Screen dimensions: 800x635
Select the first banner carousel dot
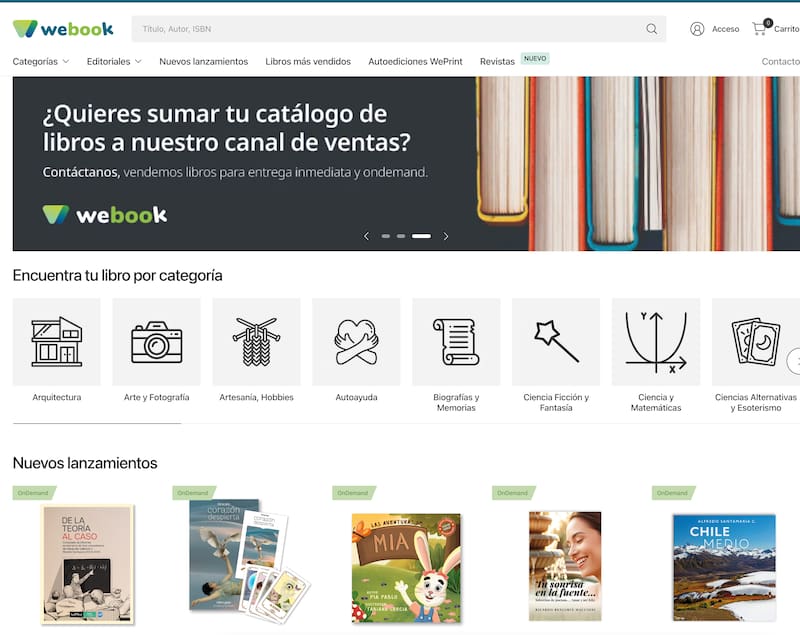pos(386,236)
